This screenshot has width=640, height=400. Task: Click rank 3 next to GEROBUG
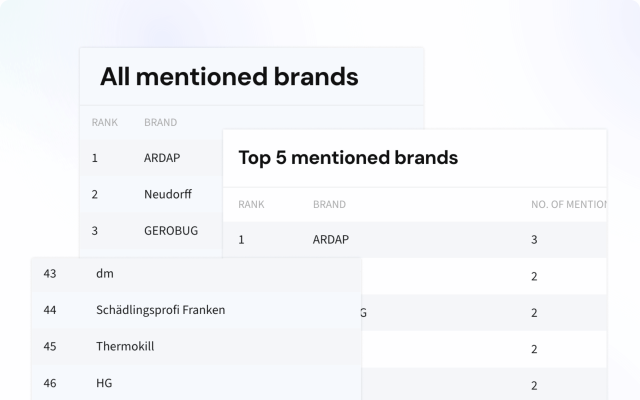click(95, 230)
